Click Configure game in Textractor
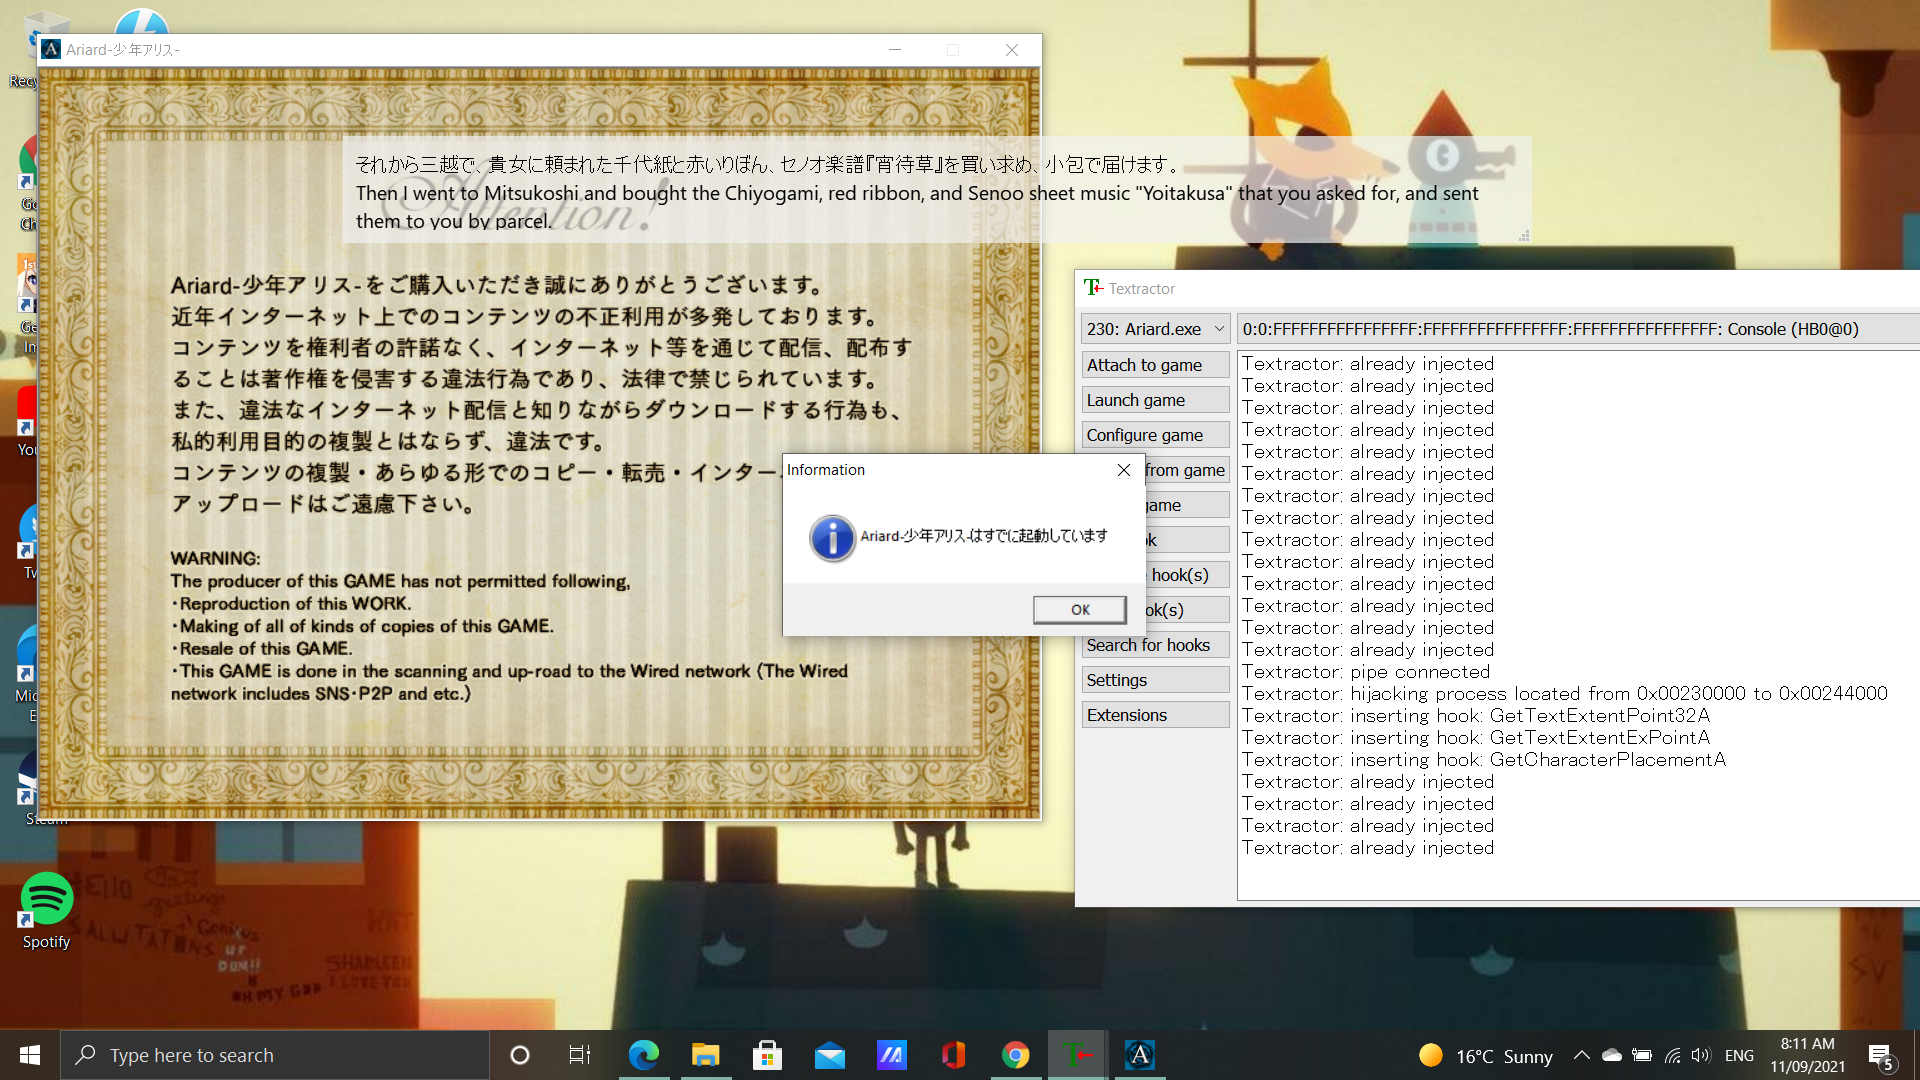The width and height of the screenshot is (1920, 1080). point(1156,435)
